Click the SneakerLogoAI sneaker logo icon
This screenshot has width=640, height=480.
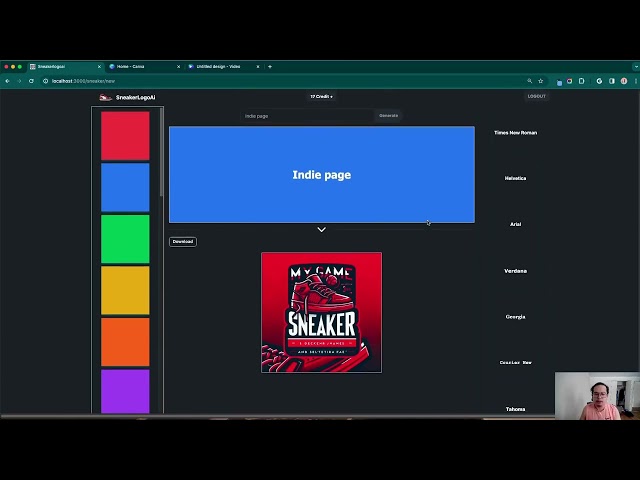pos(105,97)
